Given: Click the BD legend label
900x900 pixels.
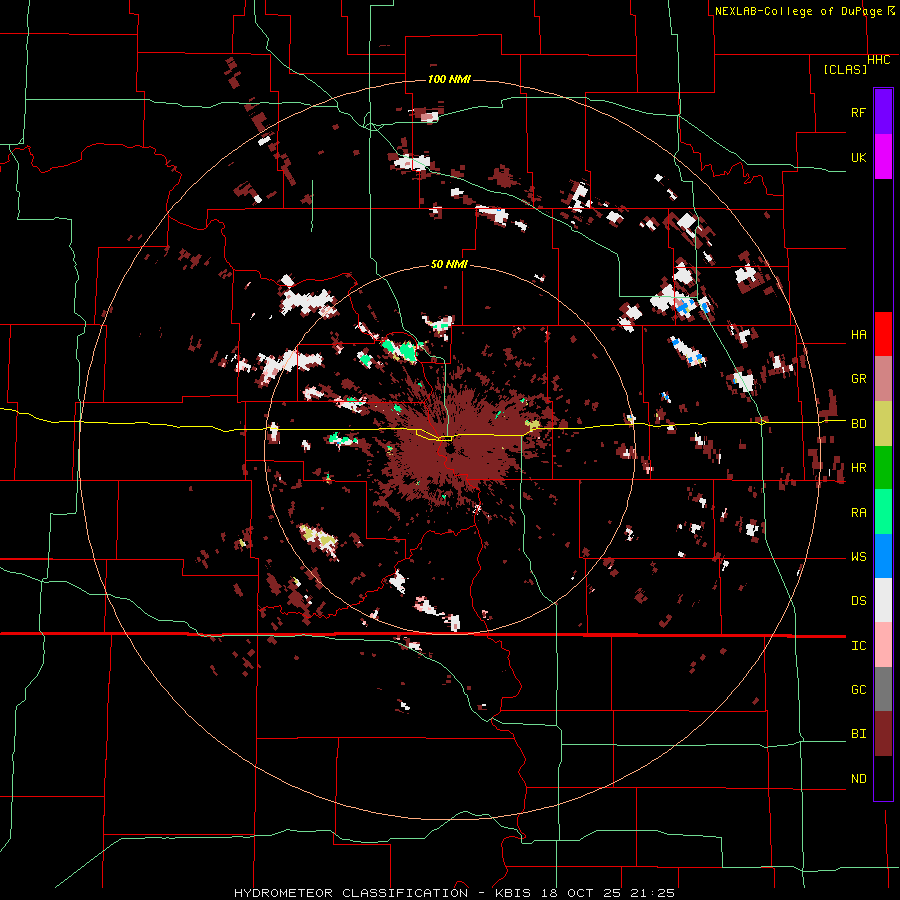Looking at the screenshot, I should [x=858, y=424].
